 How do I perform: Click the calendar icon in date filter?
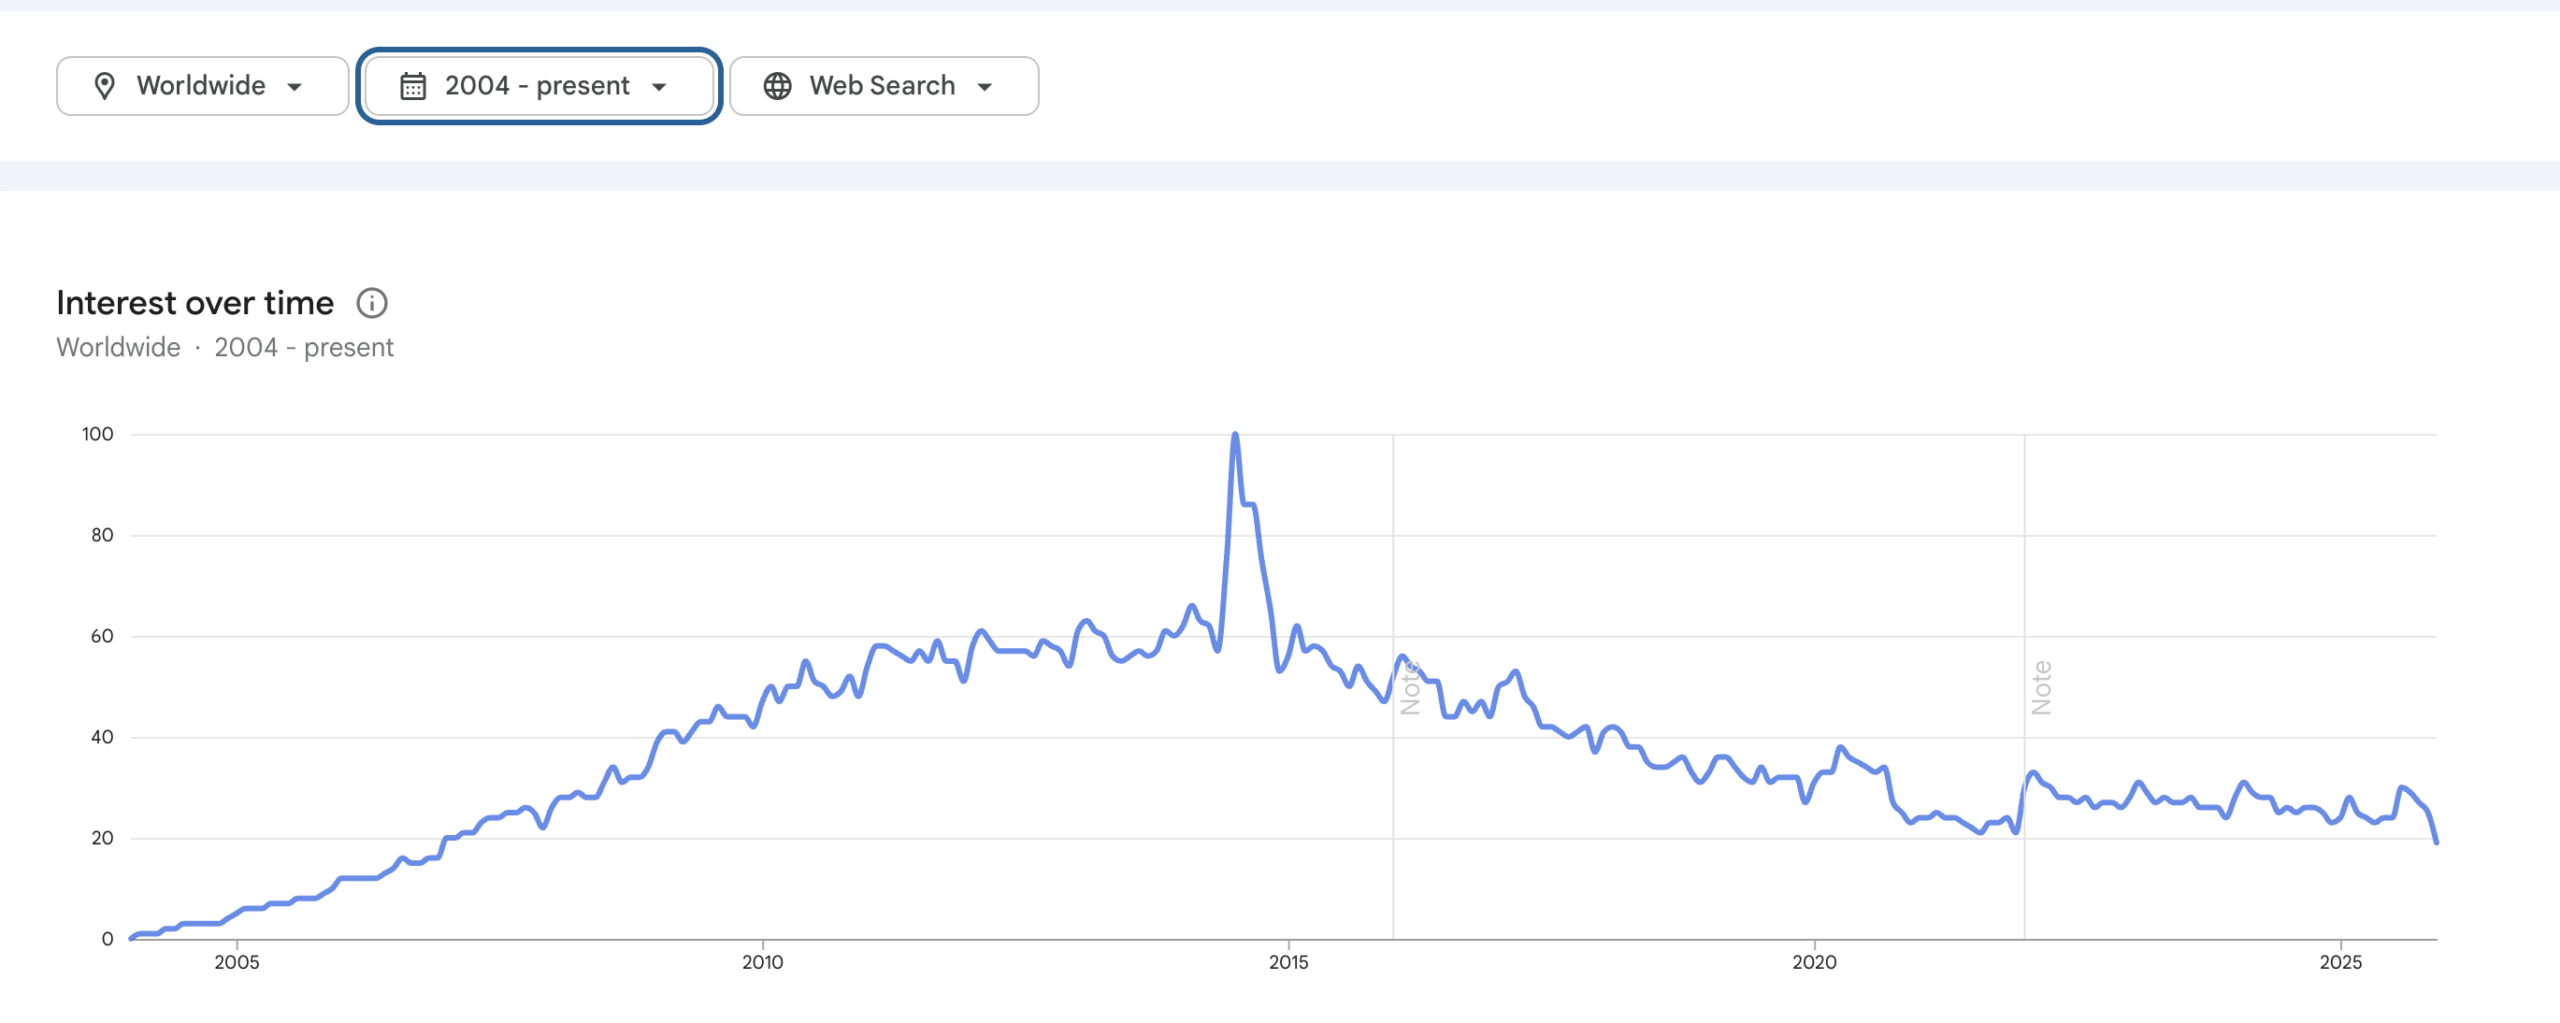pos(413,86)
